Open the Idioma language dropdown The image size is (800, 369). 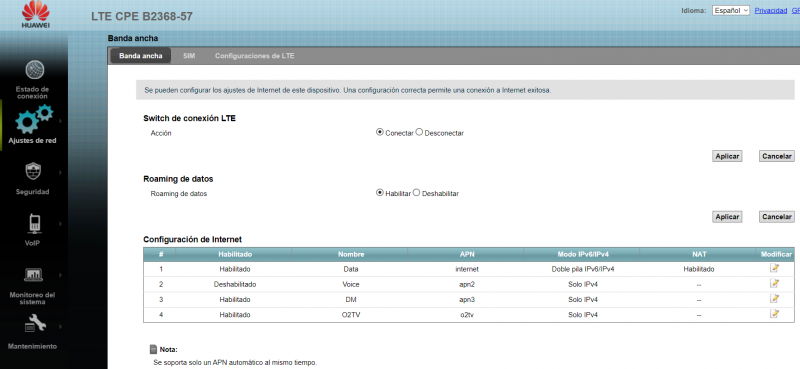pos(731,10)
